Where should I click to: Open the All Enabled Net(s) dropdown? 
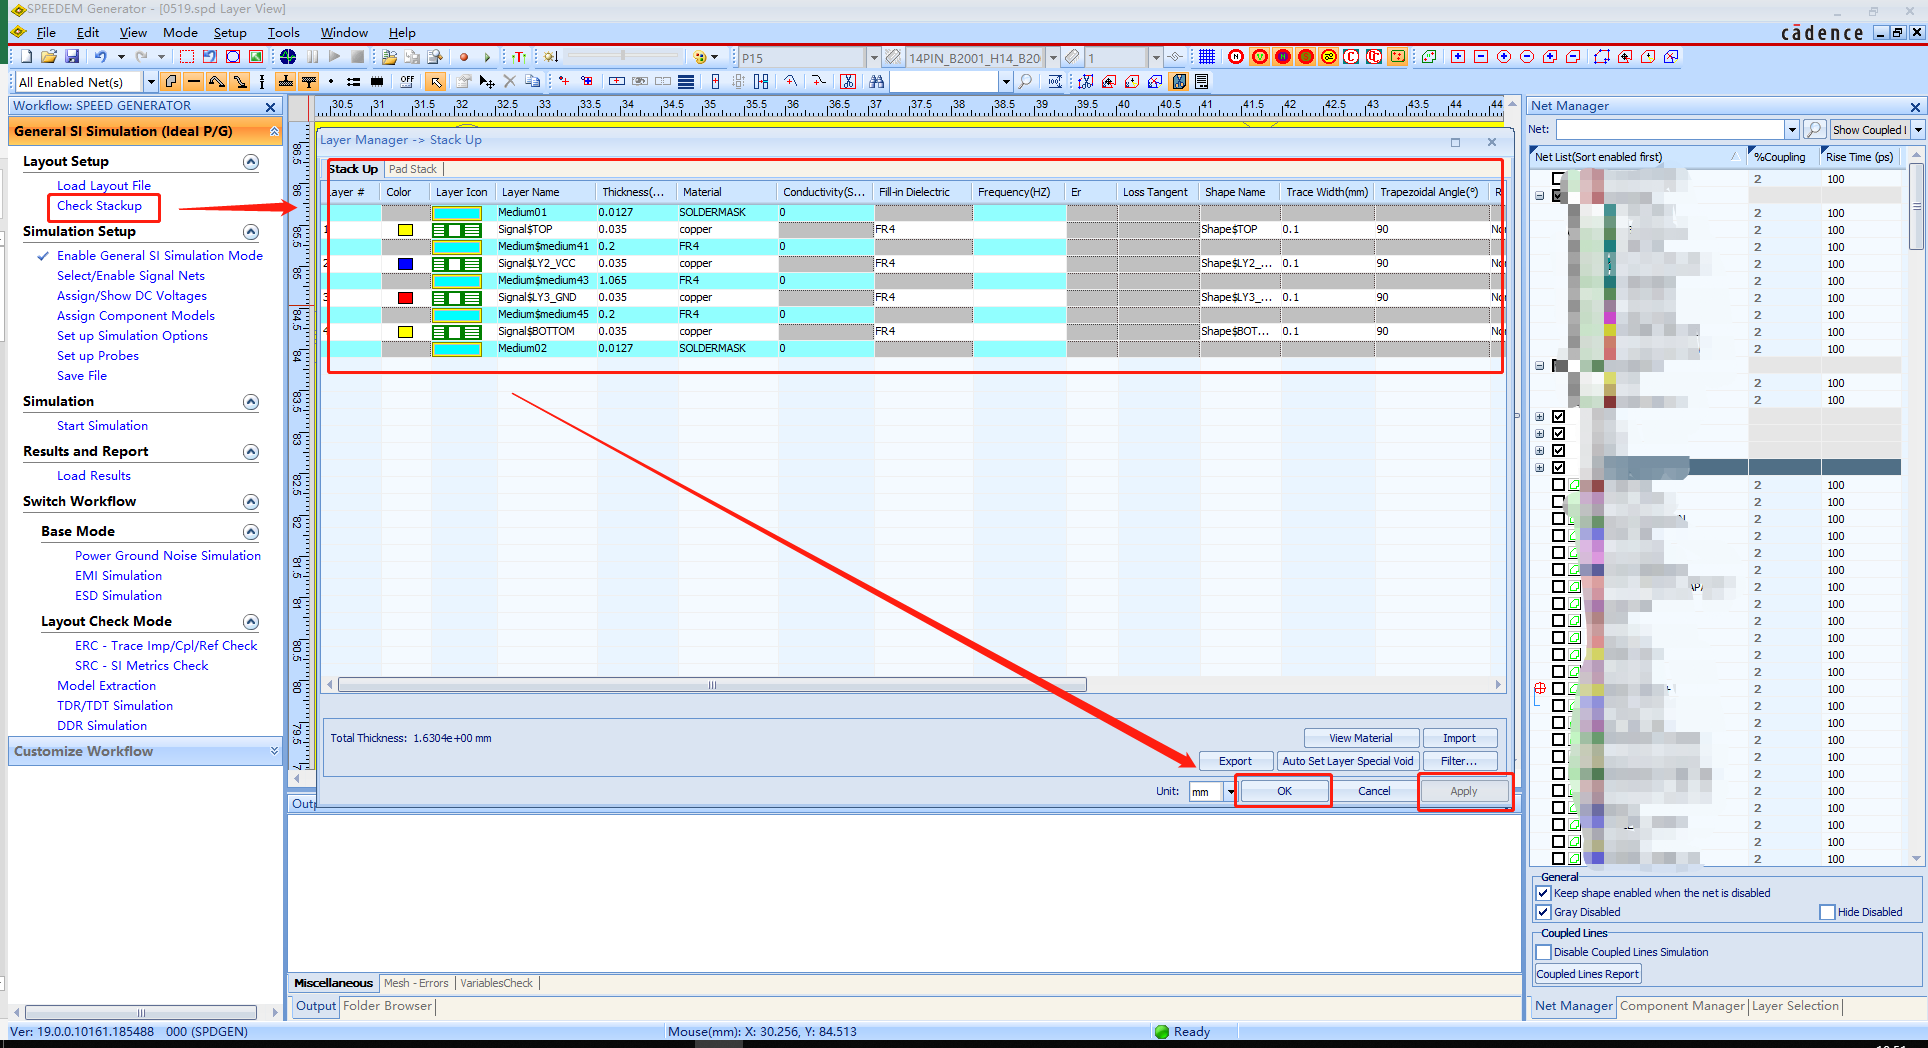pos(151,81)
